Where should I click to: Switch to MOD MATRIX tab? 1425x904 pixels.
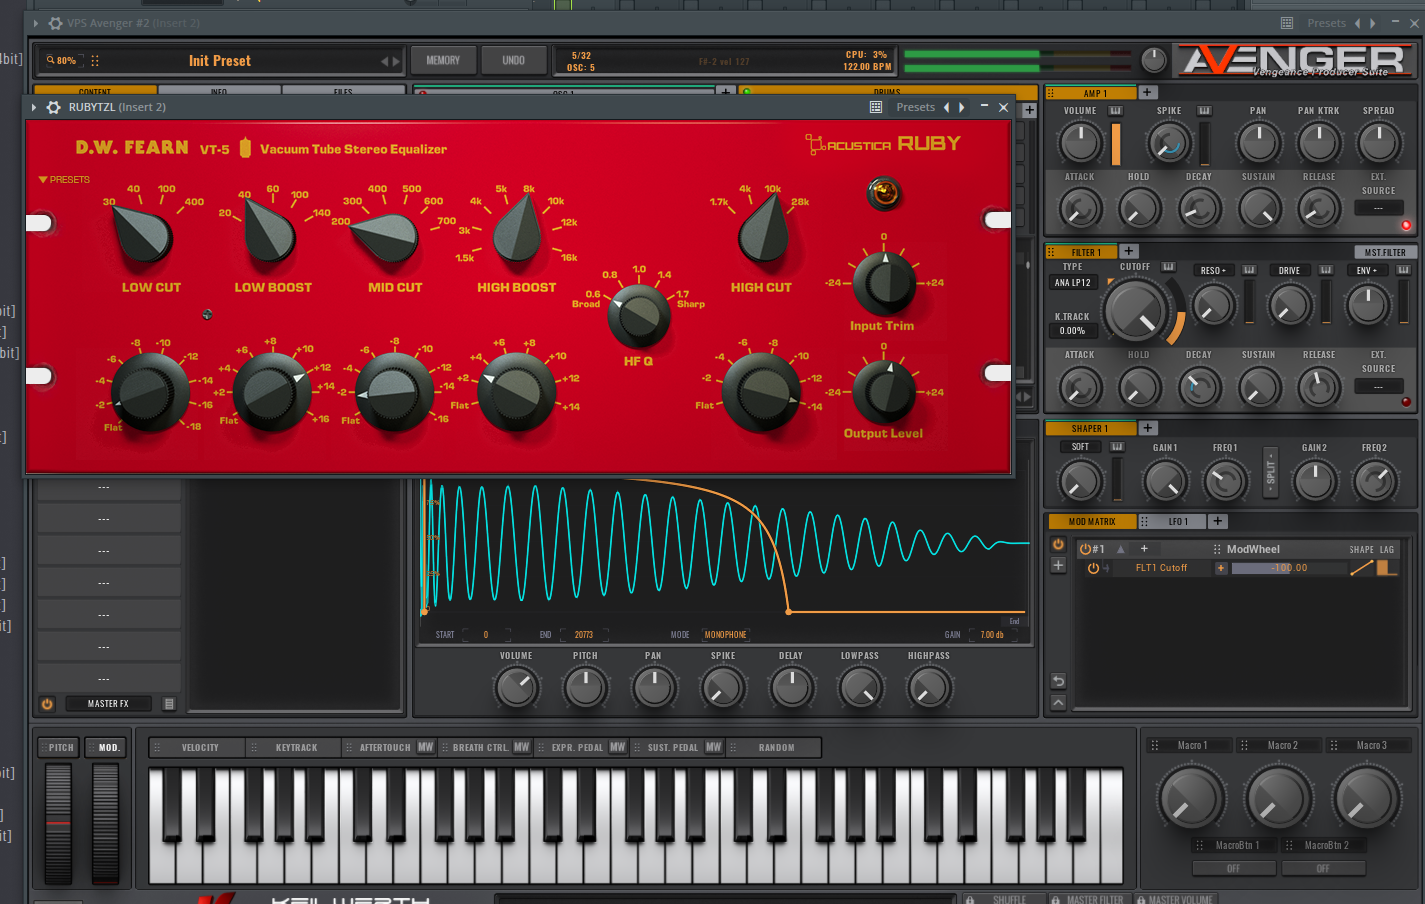pyautogui.click(x=1092, y=521)
